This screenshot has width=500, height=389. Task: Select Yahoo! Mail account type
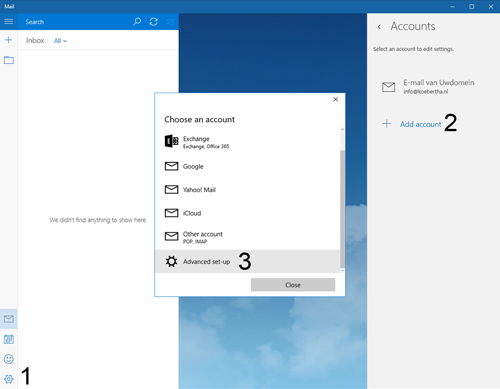(248, 189)
